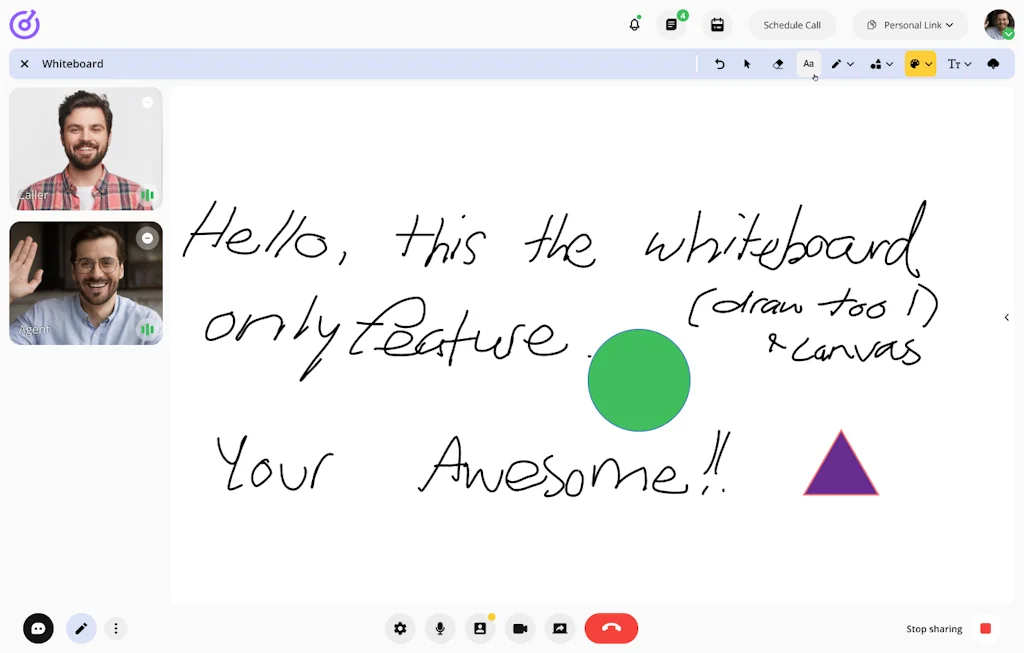The width and height of the screenshot is (1024, 653).
Task: Open the text size Tт dropdown
Action: [959, 64]
